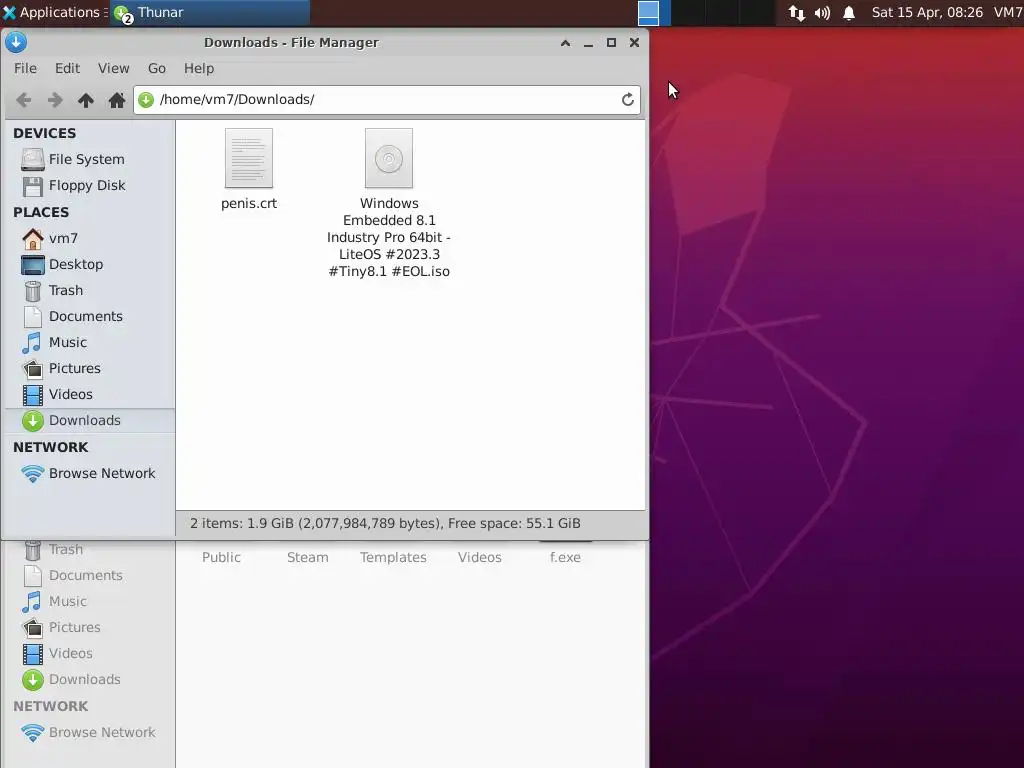Click the Thunar taskbar button
1024x768 pixels.
point(210,12)
